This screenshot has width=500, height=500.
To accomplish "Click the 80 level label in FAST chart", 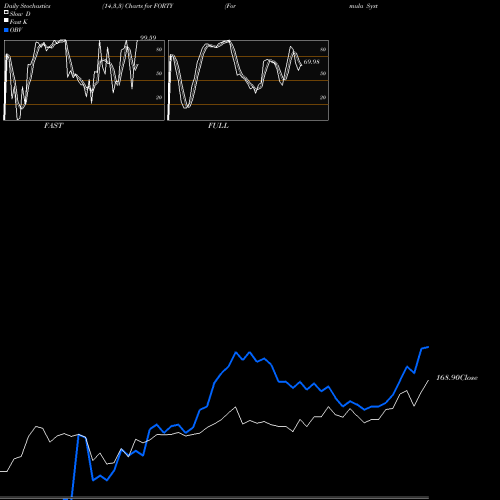I will coord(159,50).
